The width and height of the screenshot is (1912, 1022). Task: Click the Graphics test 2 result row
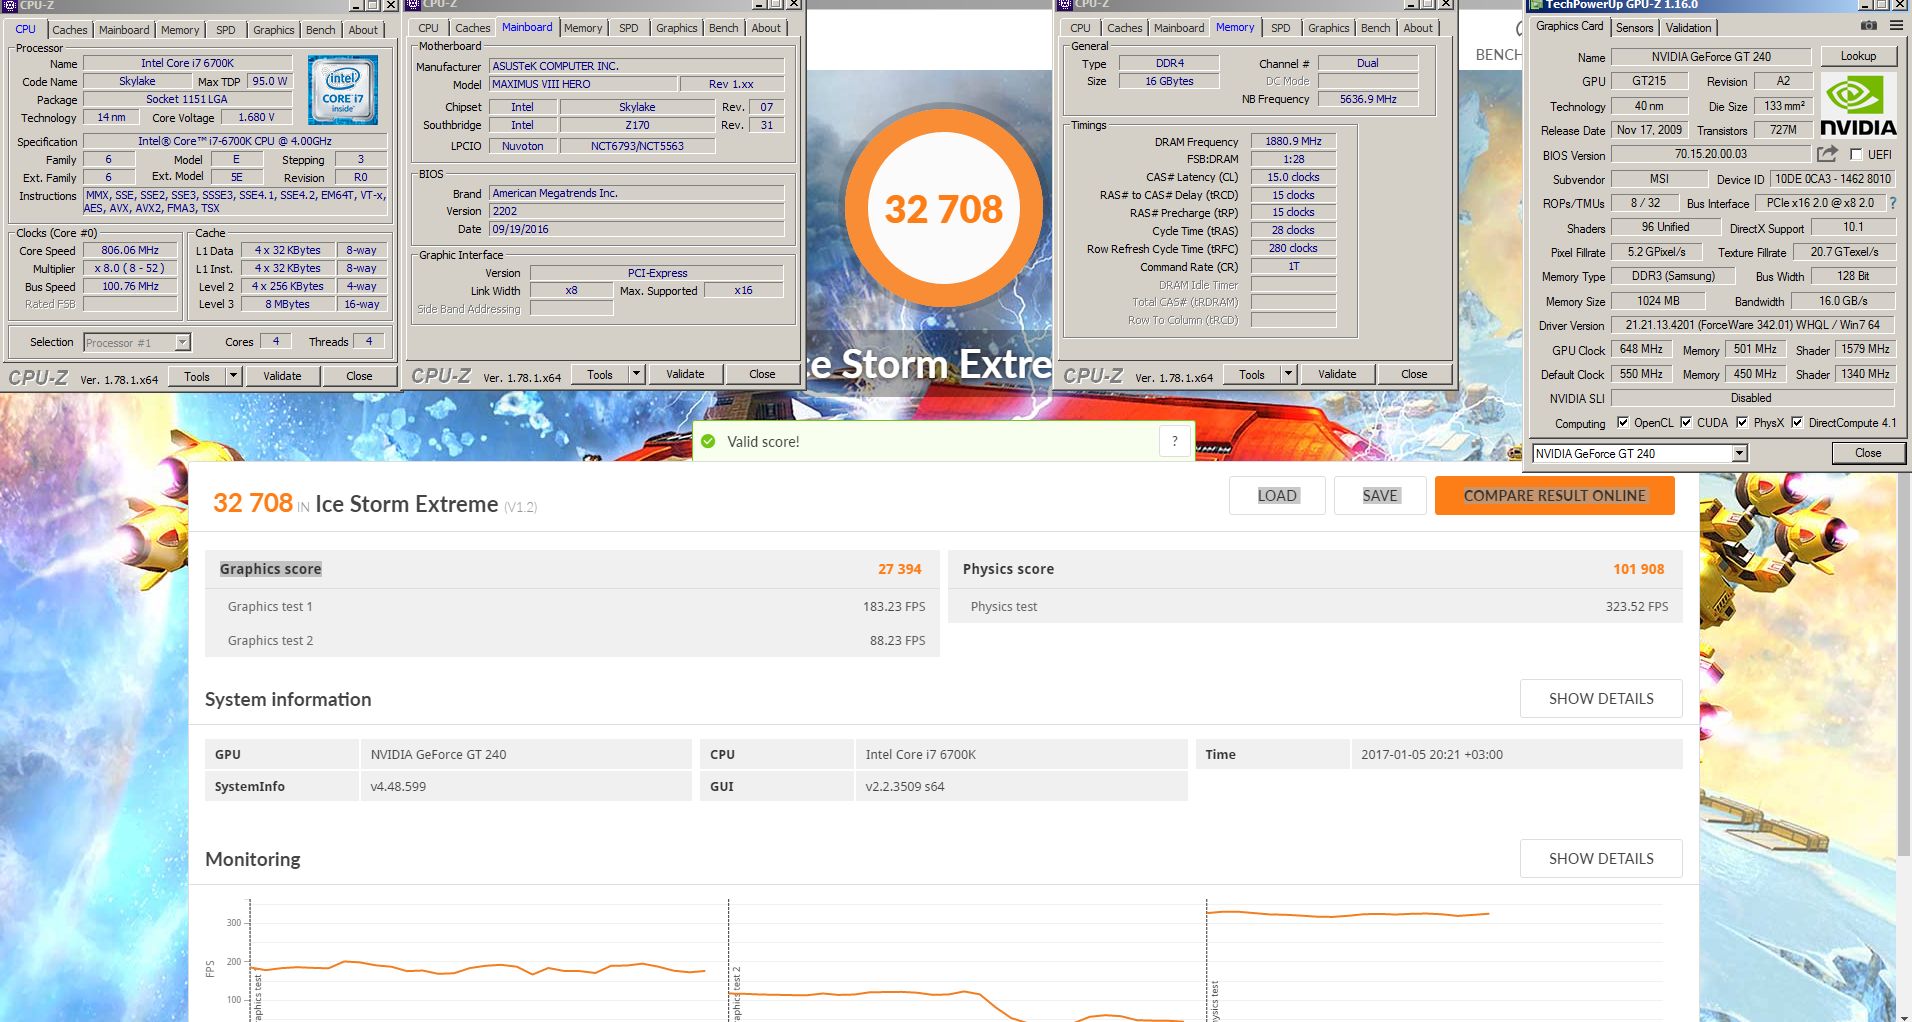pos(572,640)
